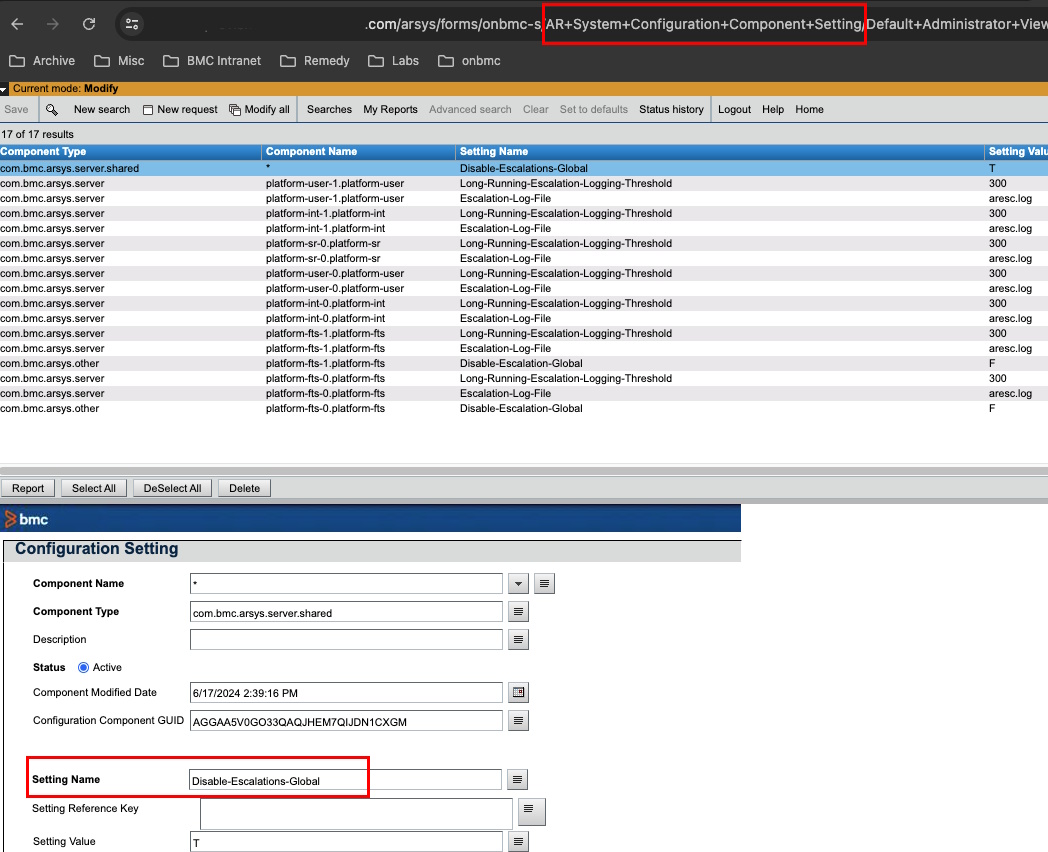1048x852 pixels.
Task: Open the calendar picker for Component Modified Date
Action: click(x=518, y=692)
